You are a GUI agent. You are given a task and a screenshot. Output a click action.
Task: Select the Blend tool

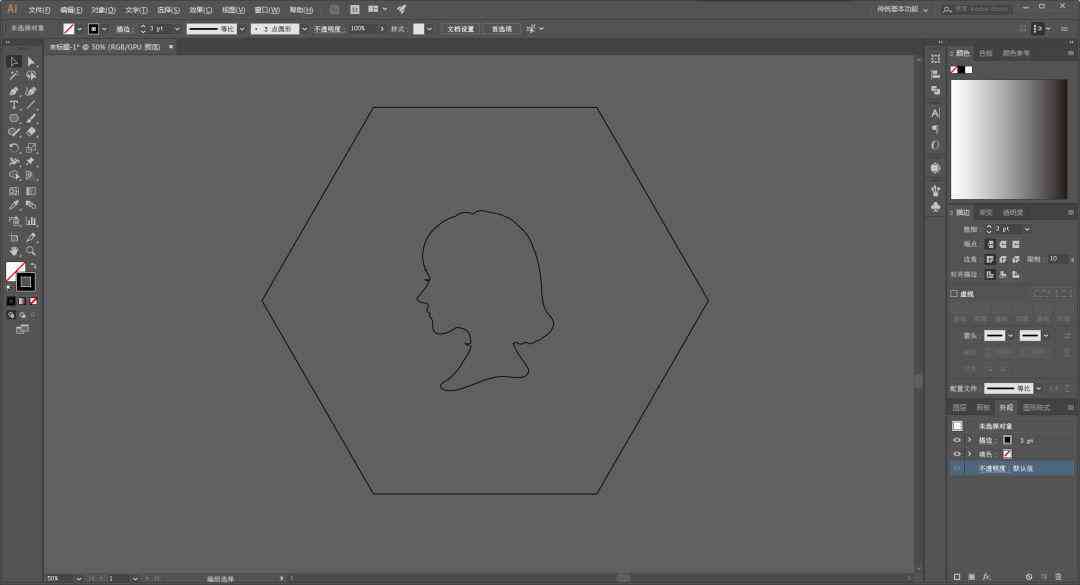pos(31,205)
